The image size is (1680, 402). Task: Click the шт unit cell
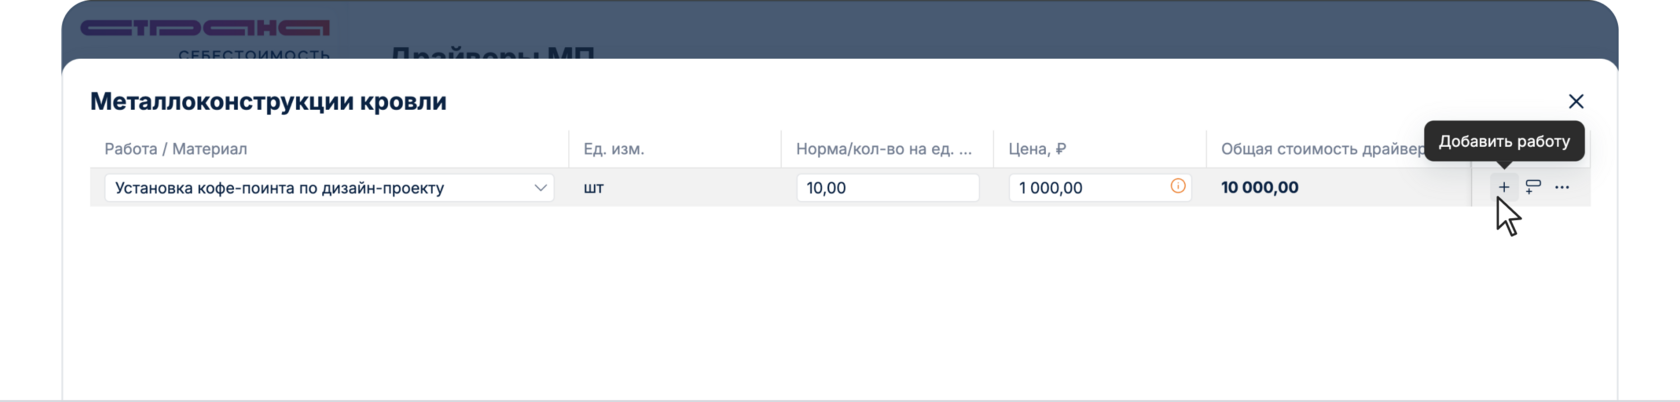click(594, 188)
